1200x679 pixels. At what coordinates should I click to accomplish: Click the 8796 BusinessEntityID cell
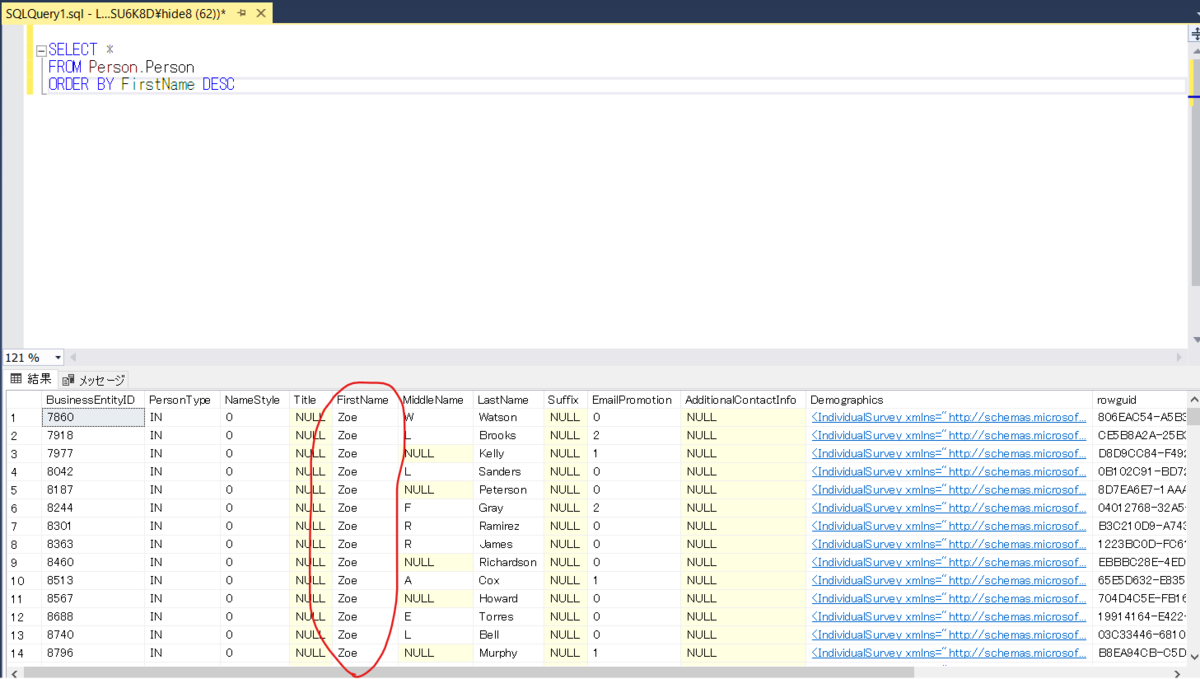pos(93,653)
